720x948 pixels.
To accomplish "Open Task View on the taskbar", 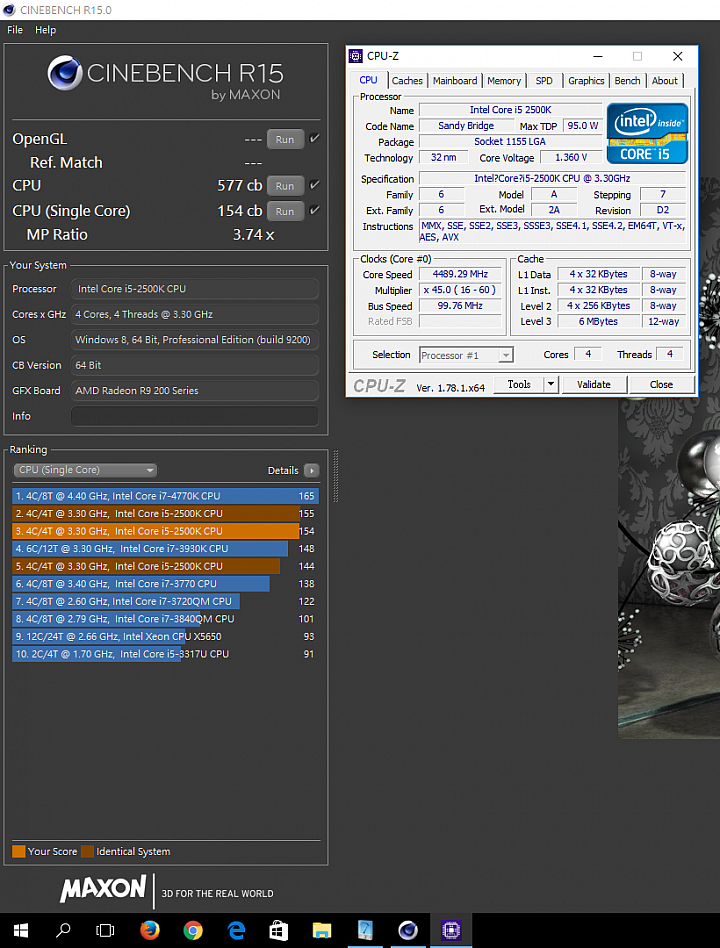I will 105,930.
